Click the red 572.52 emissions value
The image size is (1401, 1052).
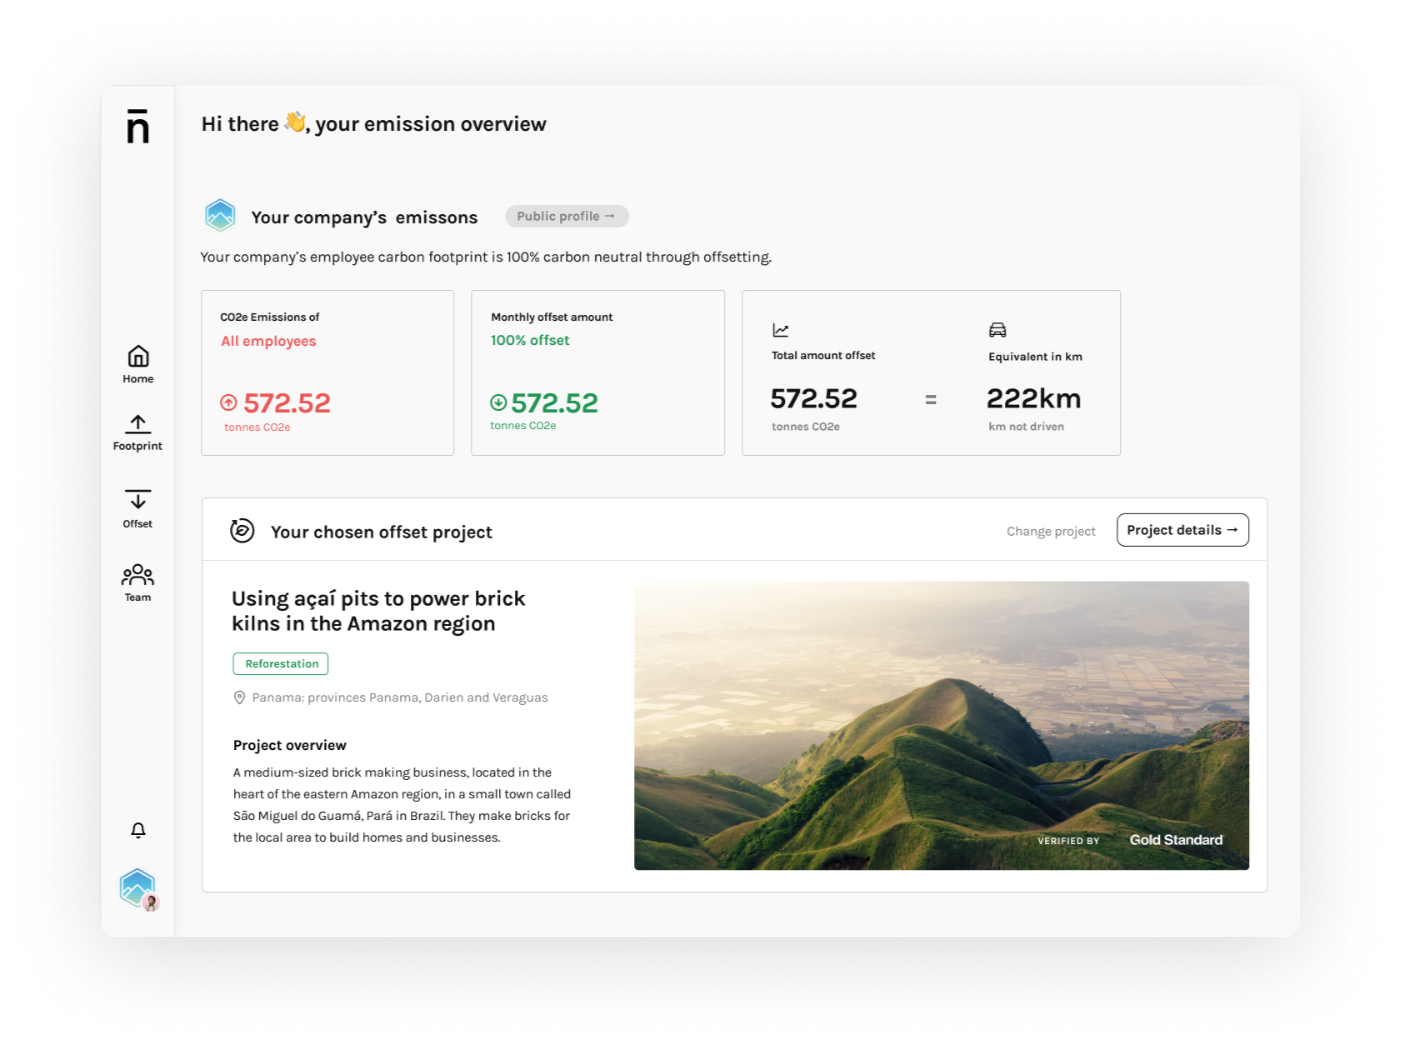[x=287, y=403]
